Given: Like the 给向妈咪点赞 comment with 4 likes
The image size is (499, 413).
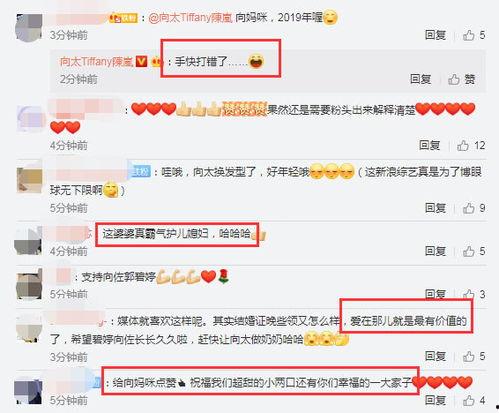Looking at the screenshot, I should coord(473,400).
